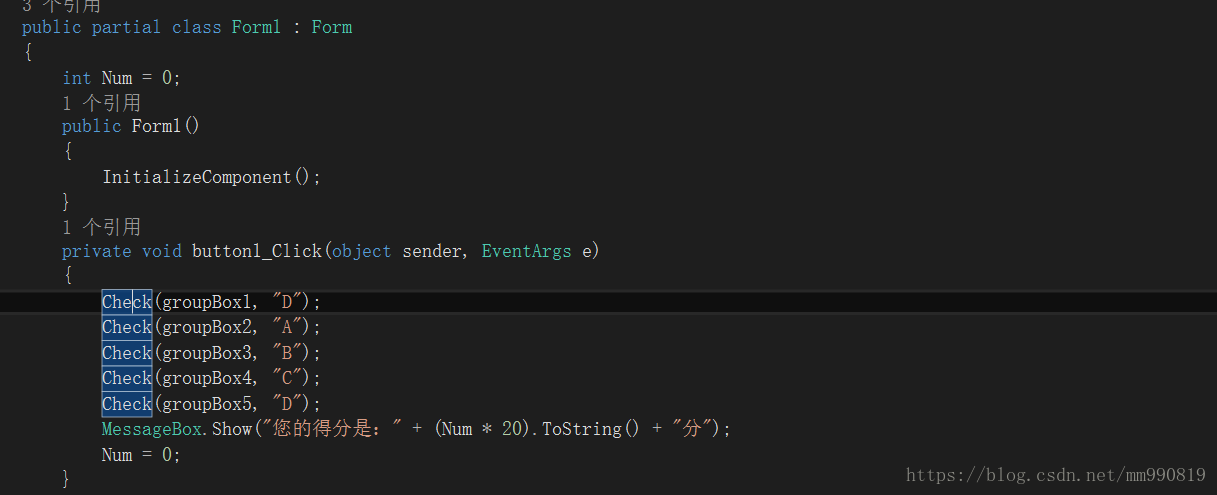Click the "C" string on groupBox4 line
This screenshot has width=1217, height=495.
point(287,377)
